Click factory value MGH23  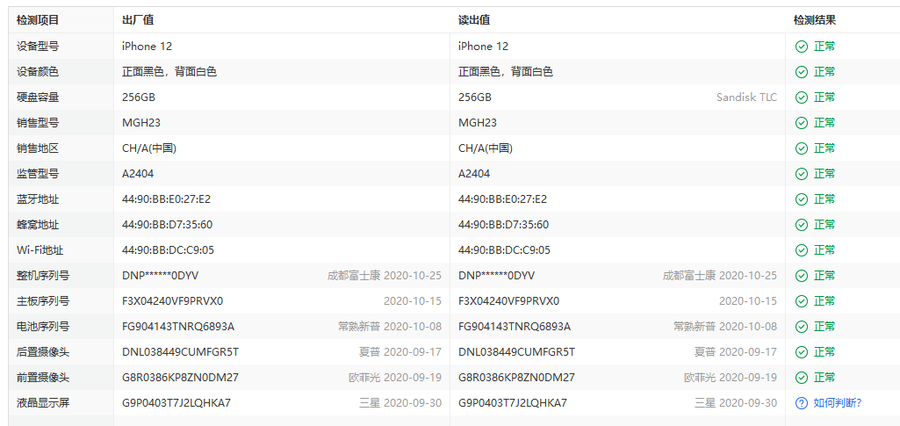pos(141,123)
